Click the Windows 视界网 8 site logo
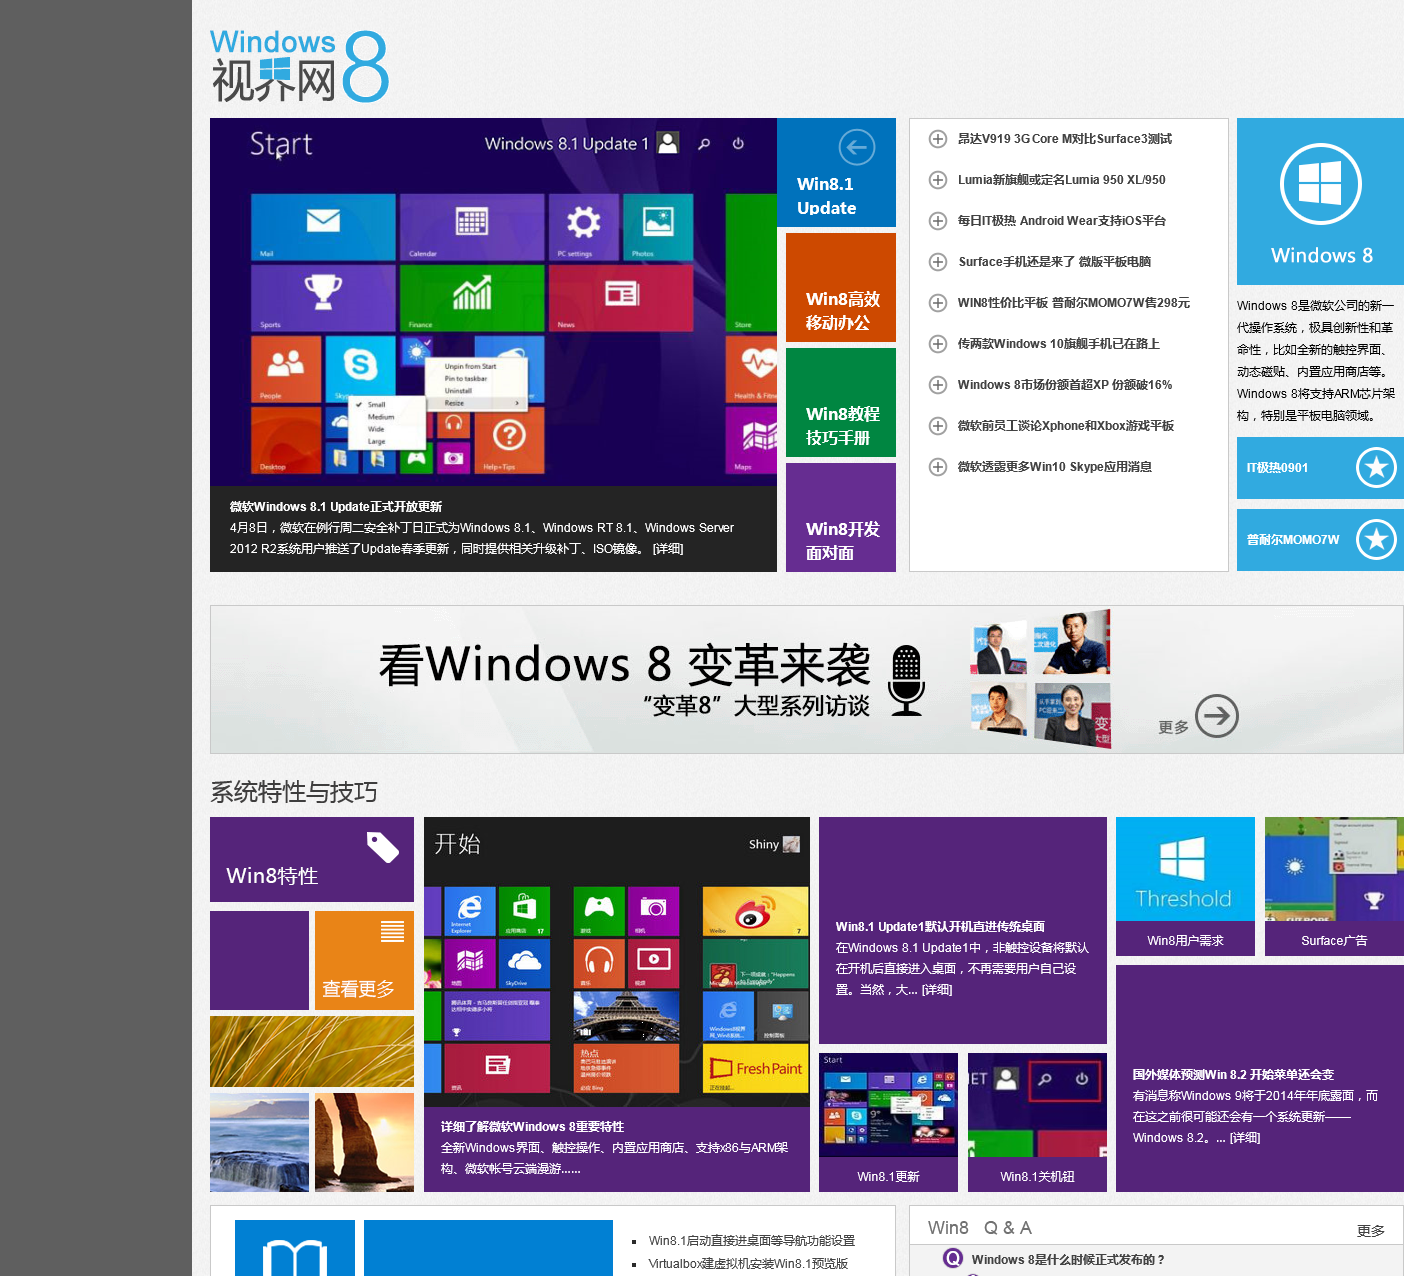 coord(299,66)
